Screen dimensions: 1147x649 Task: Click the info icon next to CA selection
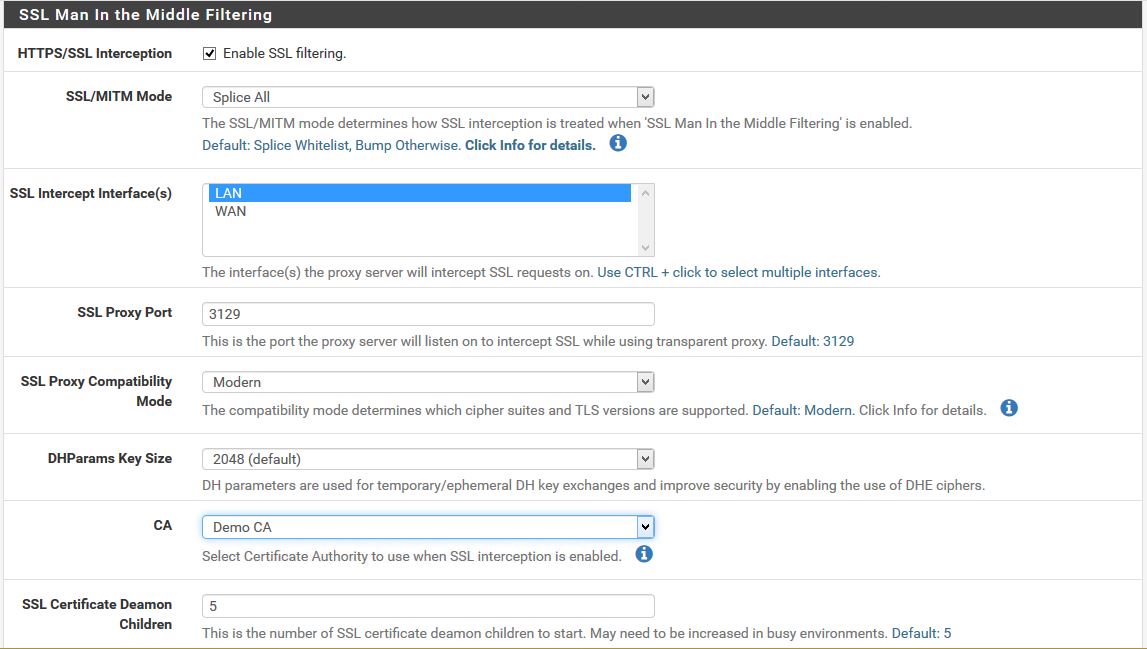(x=645, y=555)
